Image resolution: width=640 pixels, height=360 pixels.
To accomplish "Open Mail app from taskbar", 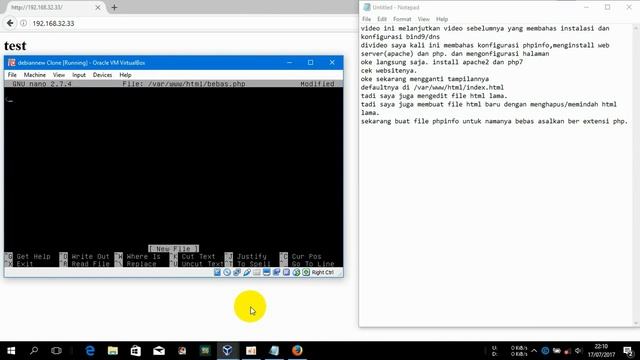I will coord(159,351).
